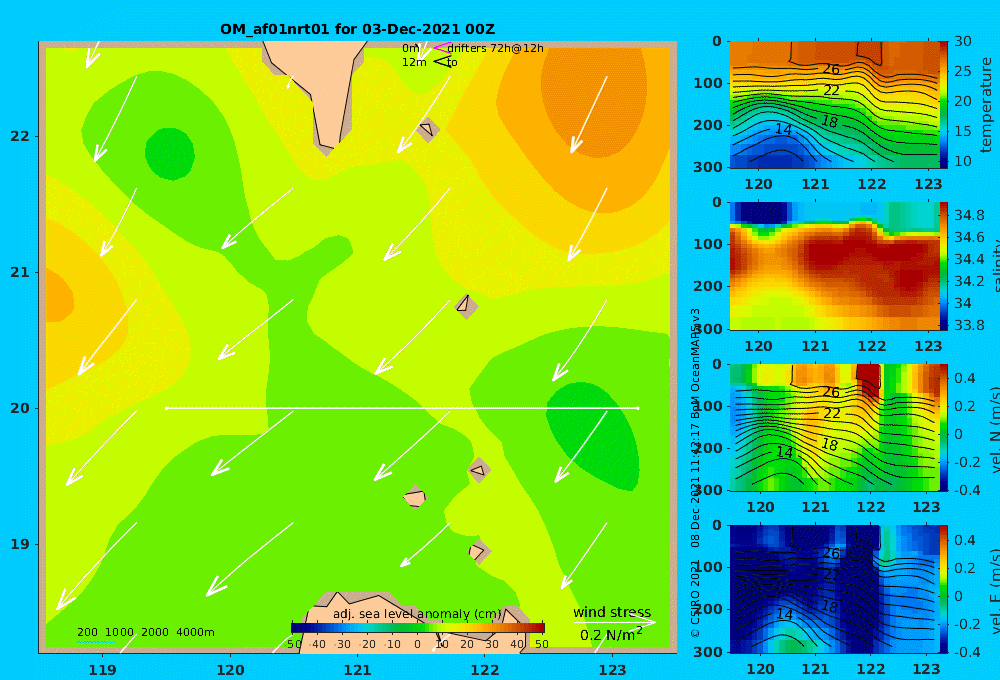Select the plot title OM_af01nrt01 for 03-Dec-2021 00Z
This screenshot has width=1000, height=680.
[357, 29]
